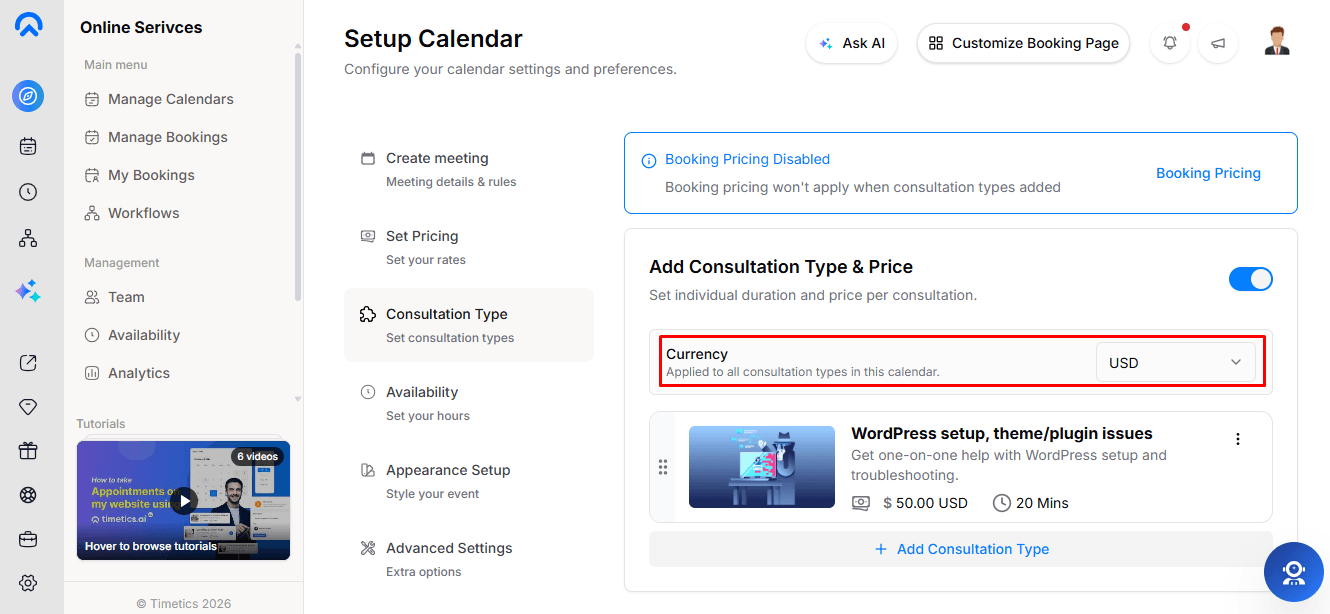Click Add Consultation Type button

point(961,549)
